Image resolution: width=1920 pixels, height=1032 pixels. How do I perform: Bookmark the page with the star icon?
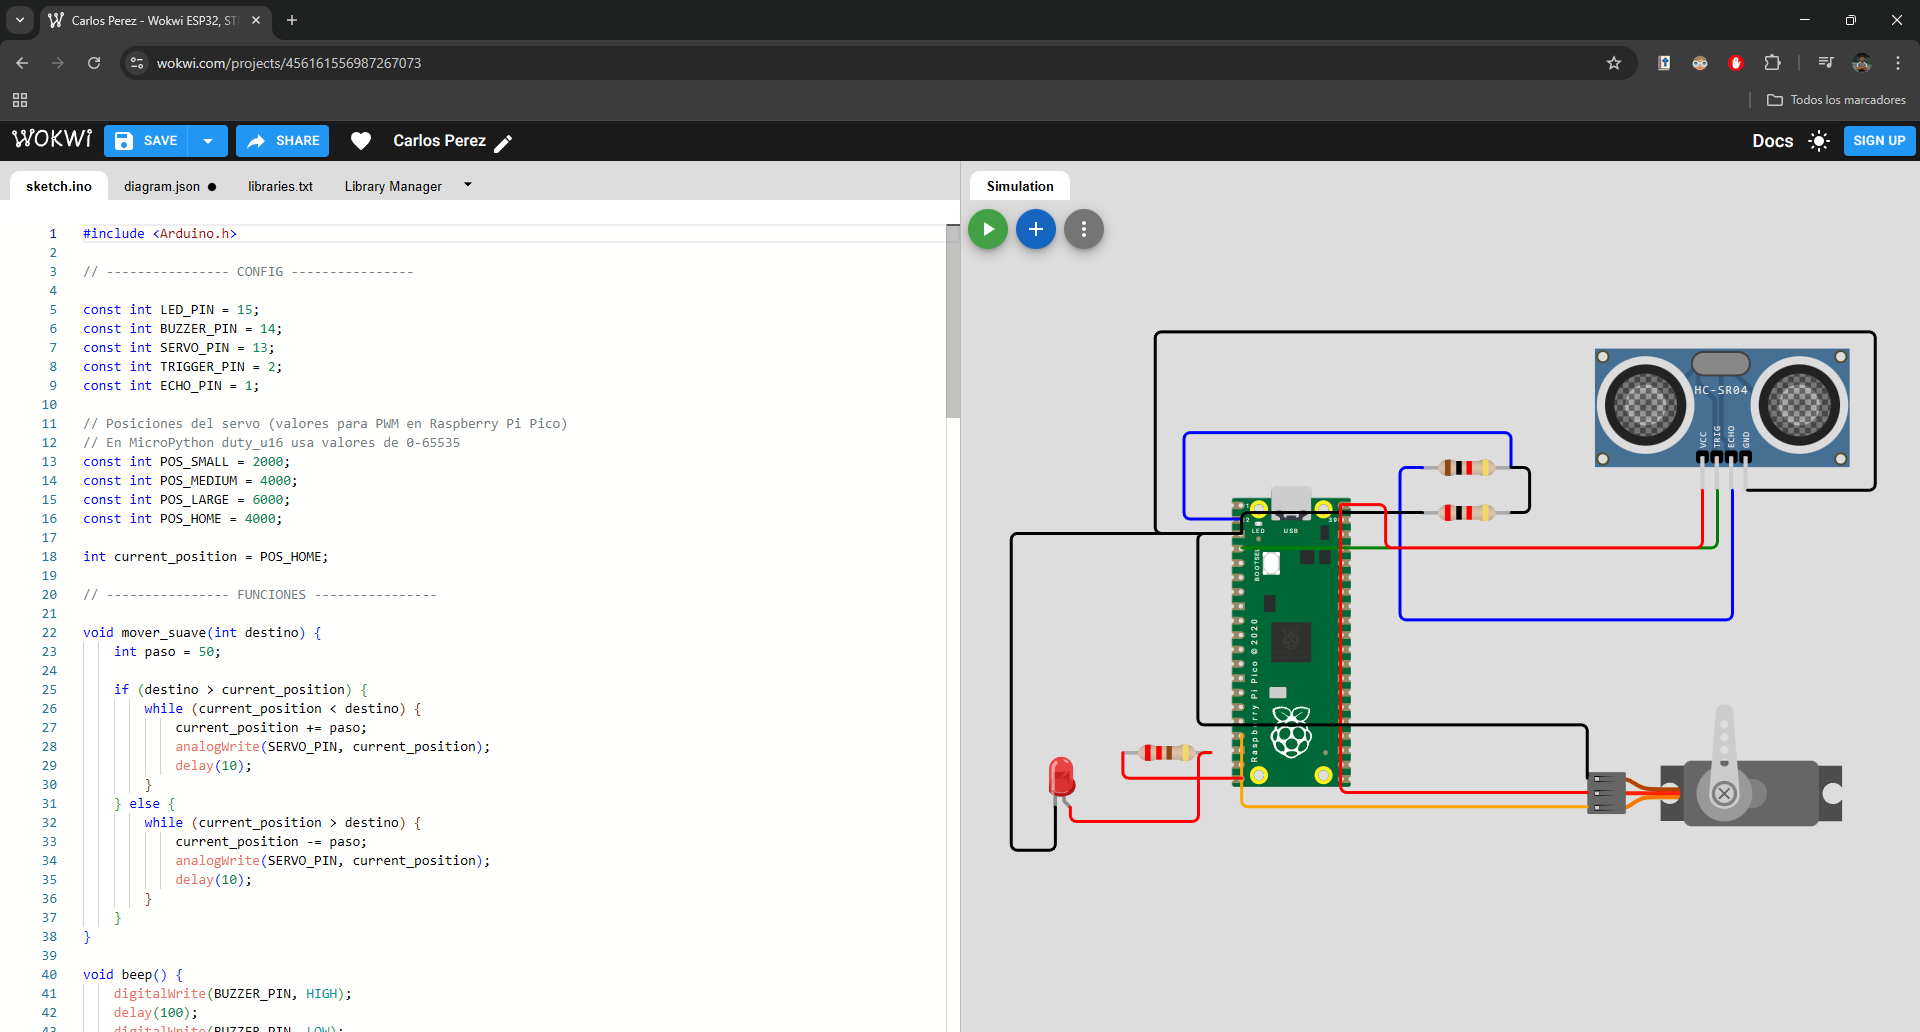click(x=1614, y=62)
